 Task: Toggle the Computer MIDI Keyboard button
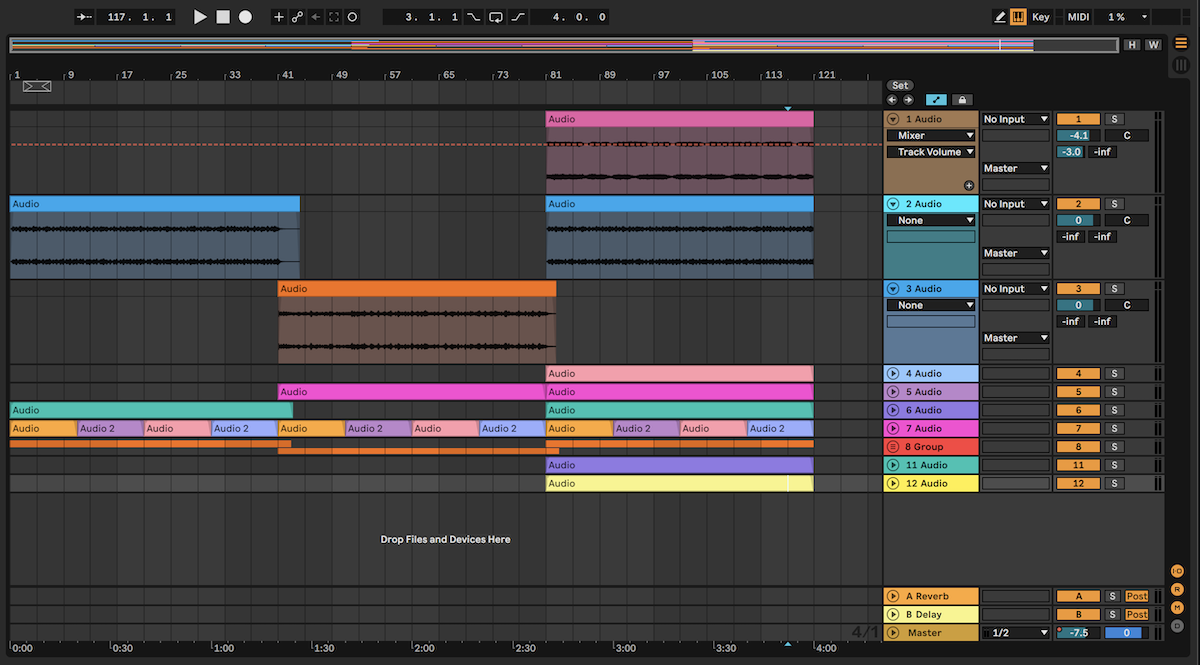[1018, 17]
